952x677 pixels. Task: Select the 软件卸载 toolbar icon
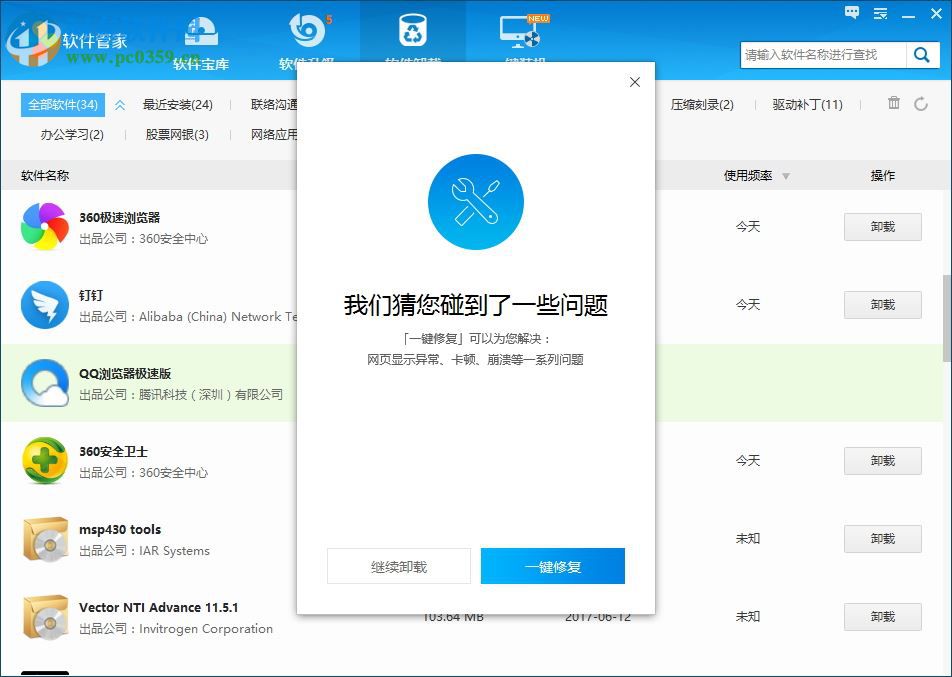click(414, 33)
